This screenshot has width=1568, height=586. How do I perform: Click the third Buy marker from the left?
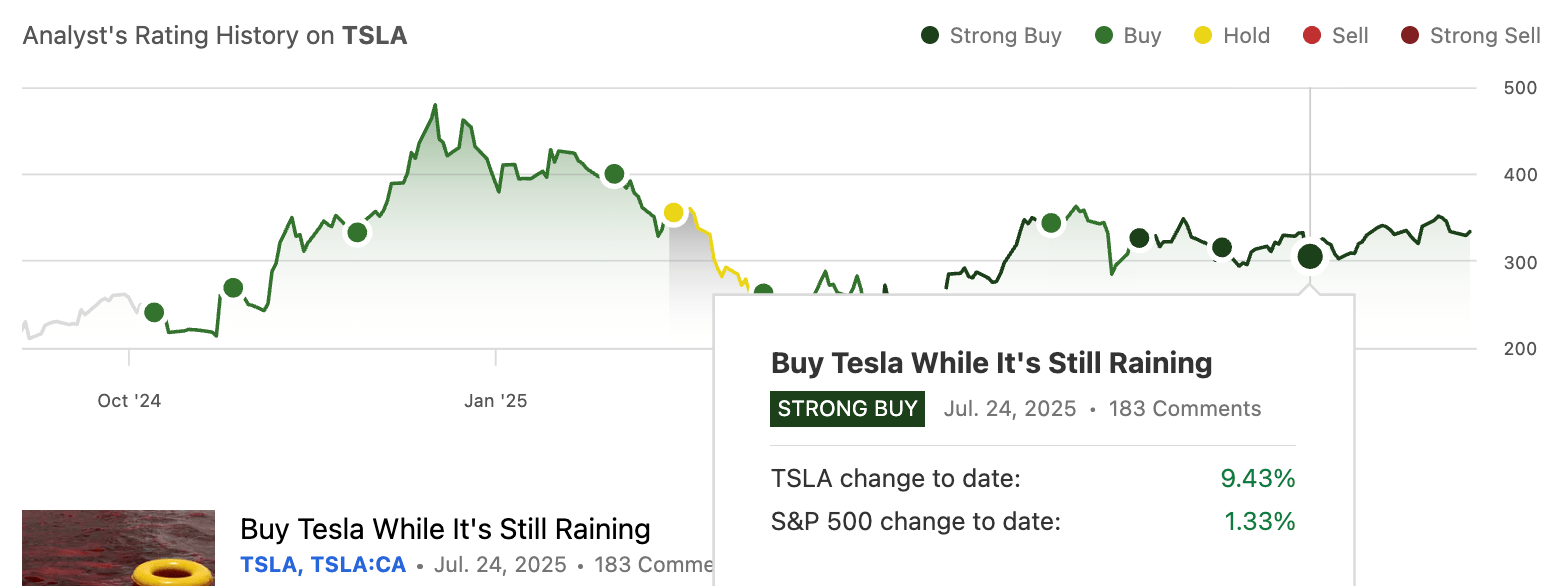point(357,233)
